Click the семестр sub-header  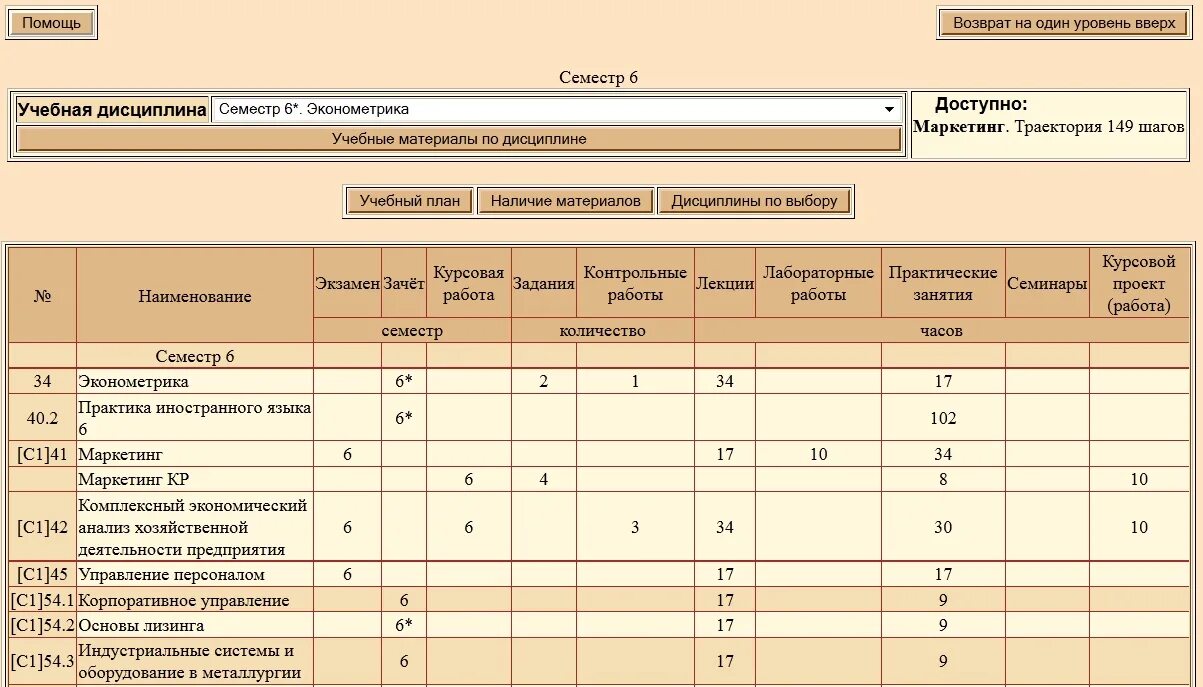412,331
